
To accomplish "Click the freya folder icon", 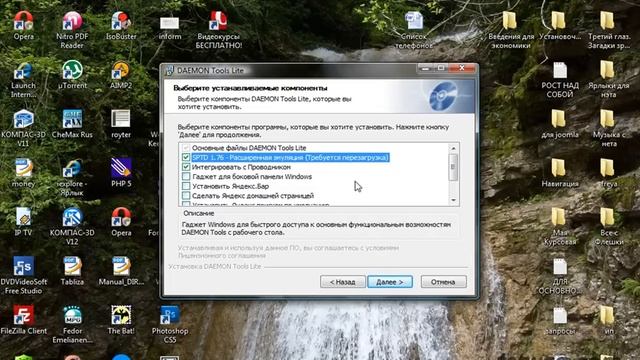I will tap(609, 173).
